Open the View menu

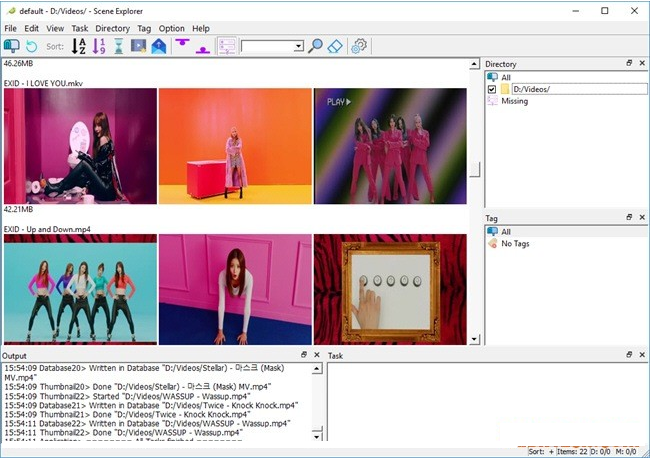pos(55,28)
